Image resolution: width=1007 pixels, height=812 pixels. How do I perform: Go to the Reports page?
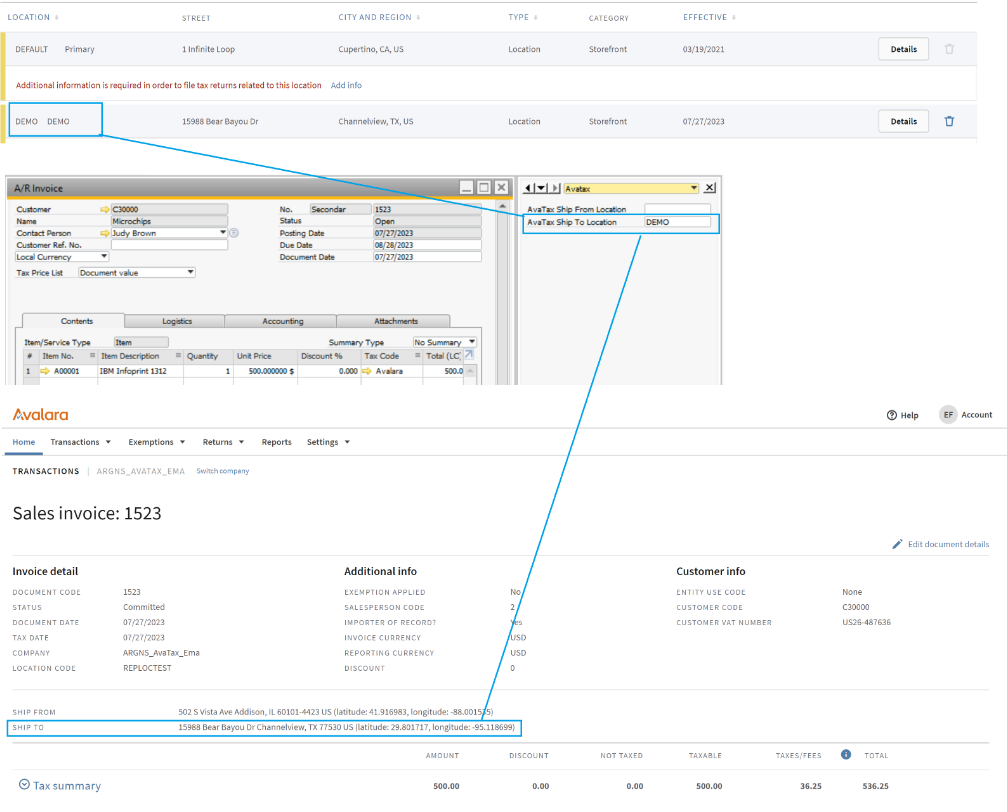(276, 442)
